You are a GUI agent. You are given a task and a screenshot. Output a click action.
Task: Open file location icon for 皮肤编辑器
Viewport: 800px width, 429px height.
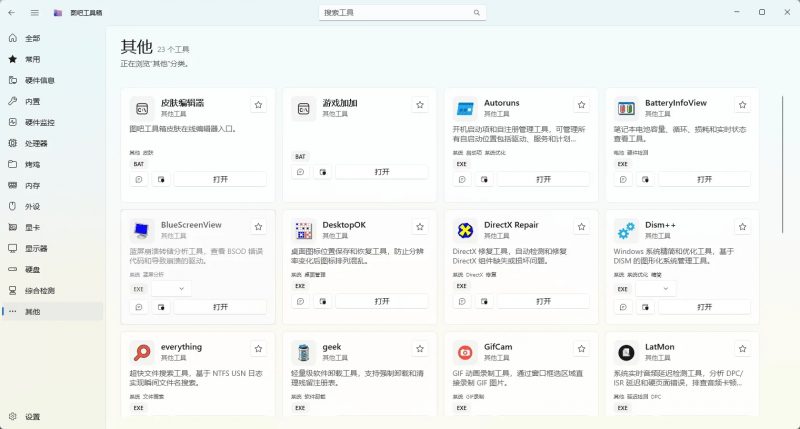pos(161,180)
